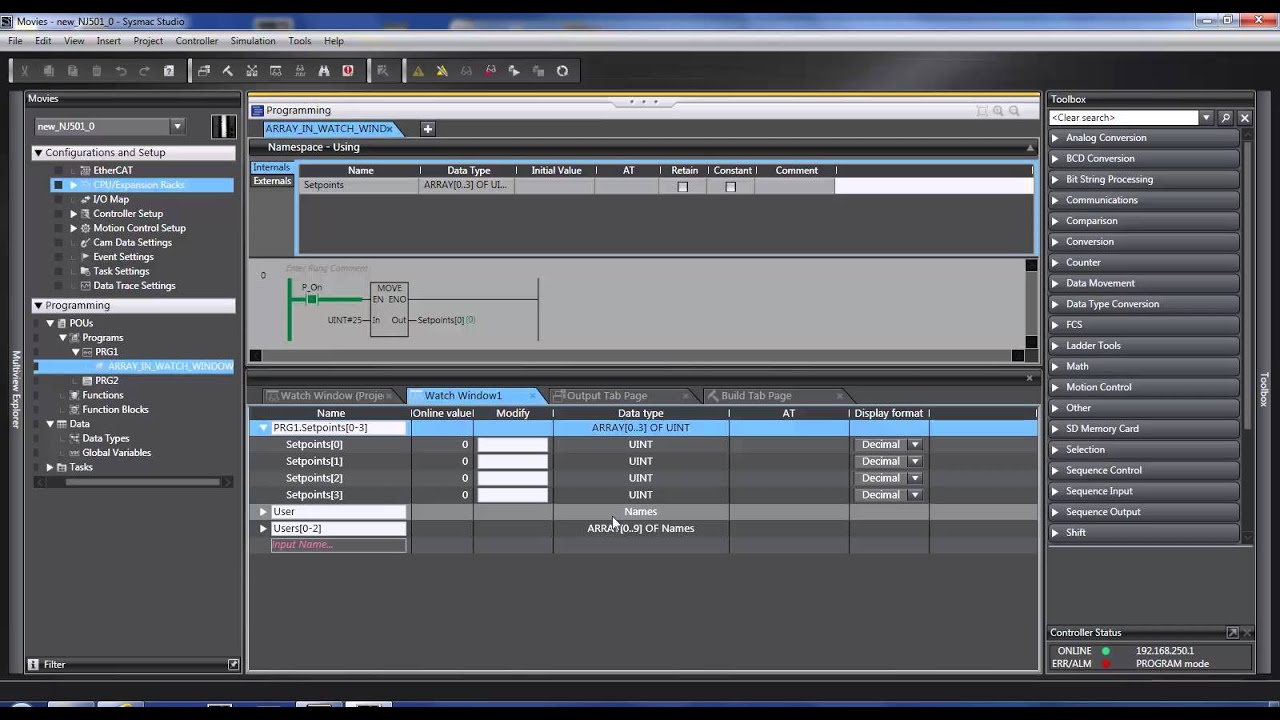1280x720 pixels.
Task: Click the help question-mark toolbar icon
Action: click(x=169, y=71)
